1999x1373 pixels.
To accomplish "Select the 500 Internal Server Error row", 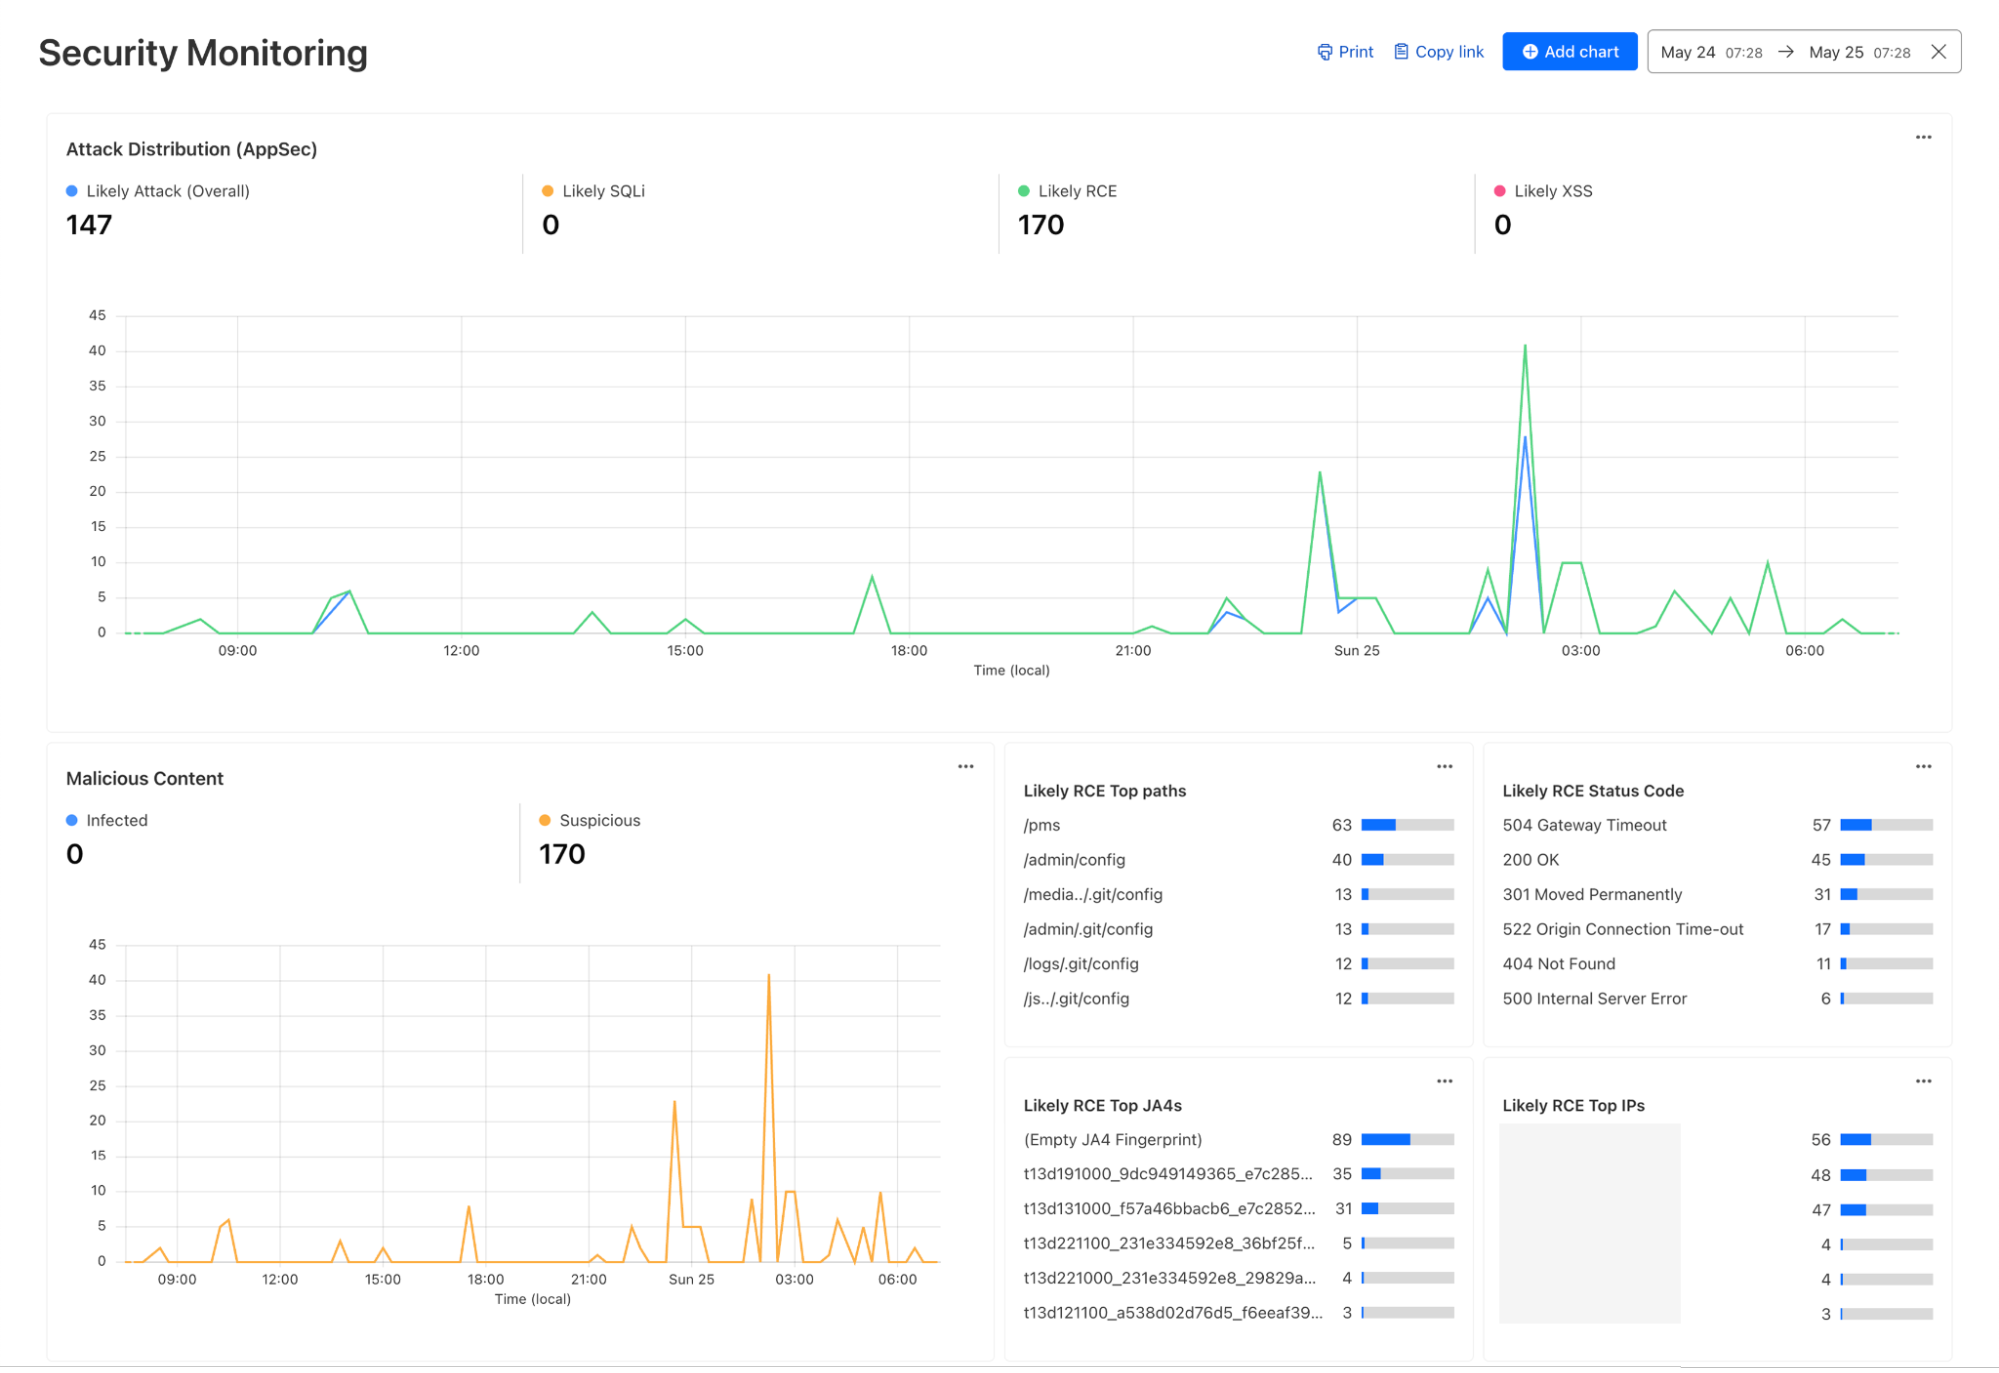I will click(1717, 998).
